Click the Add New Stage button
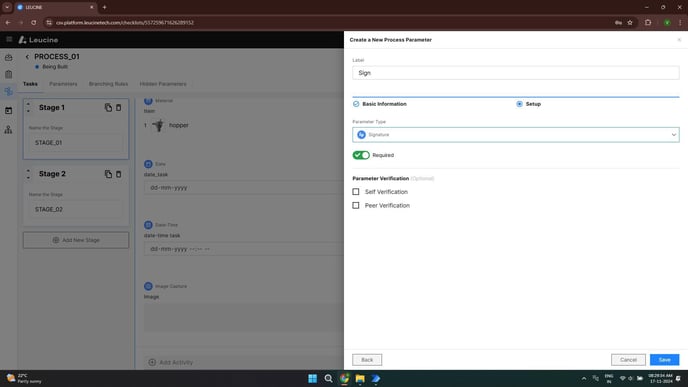688x387 pixels. click(76, 240)
